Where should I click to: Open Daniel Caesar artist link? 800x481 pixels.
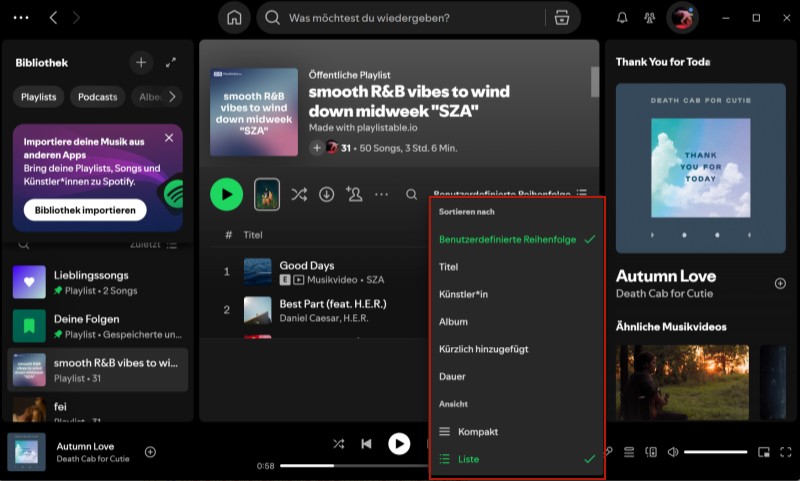point(307,318)
